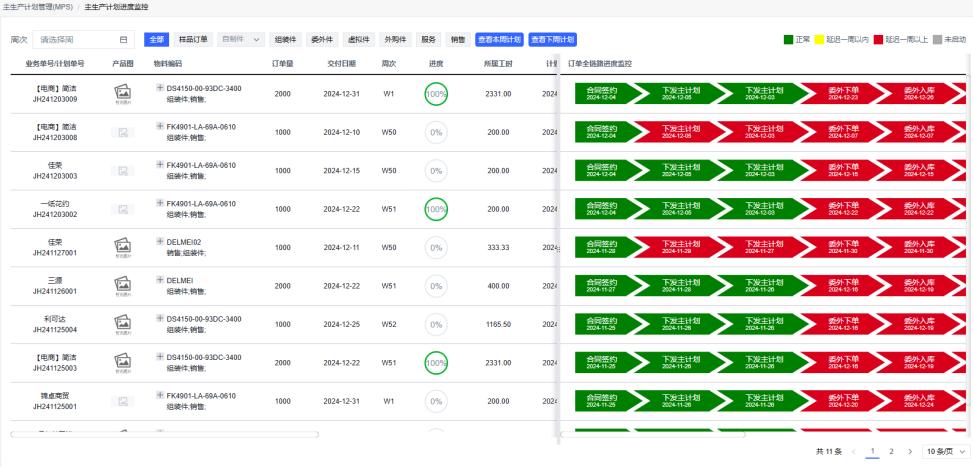Open product image for order JH241127001
The height and width of the screenshot is (467, 973).
point(123,247)
